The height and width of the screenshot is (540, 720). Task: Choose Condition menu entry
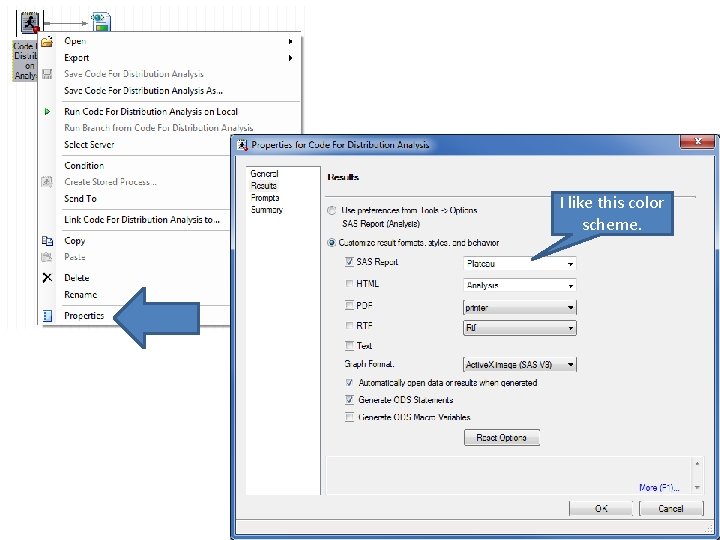pos(84,165)
